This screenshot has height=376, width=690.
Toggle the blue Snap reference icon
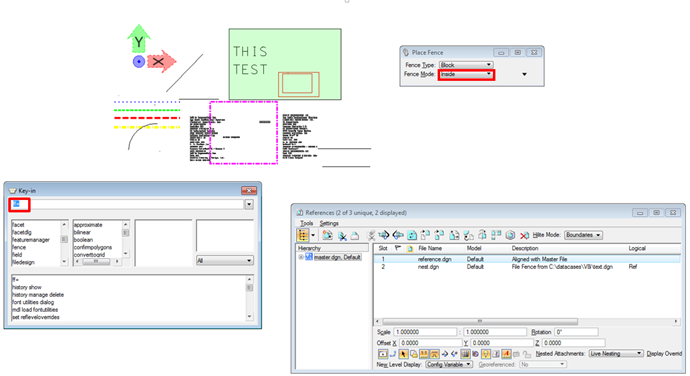point(393,354)
